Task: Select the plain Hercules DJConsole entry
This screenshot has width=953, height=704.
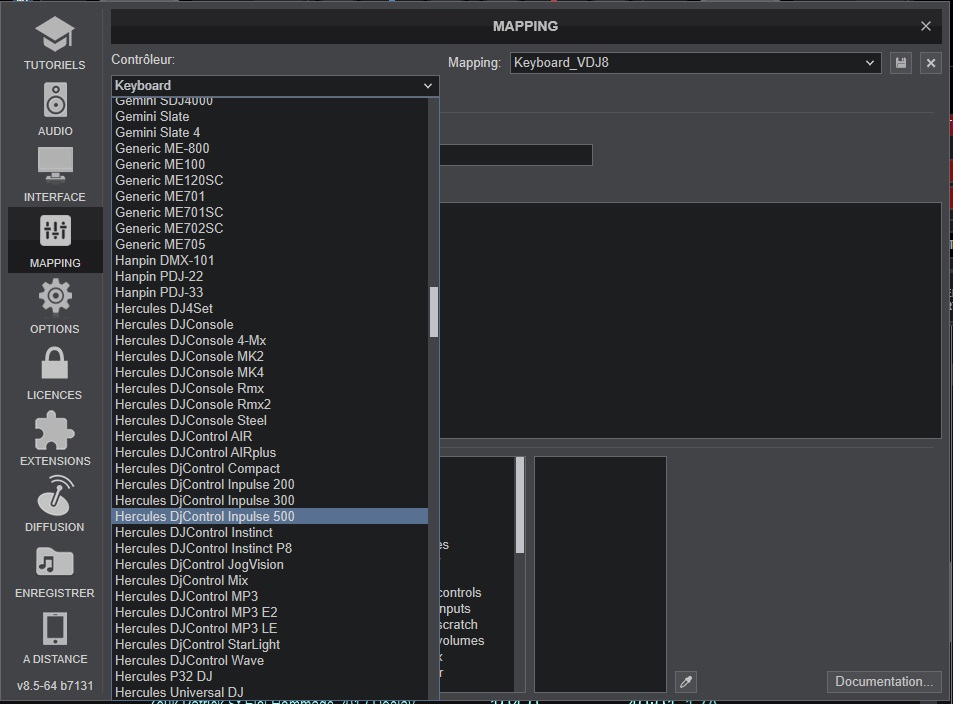Action: [270, 324]
